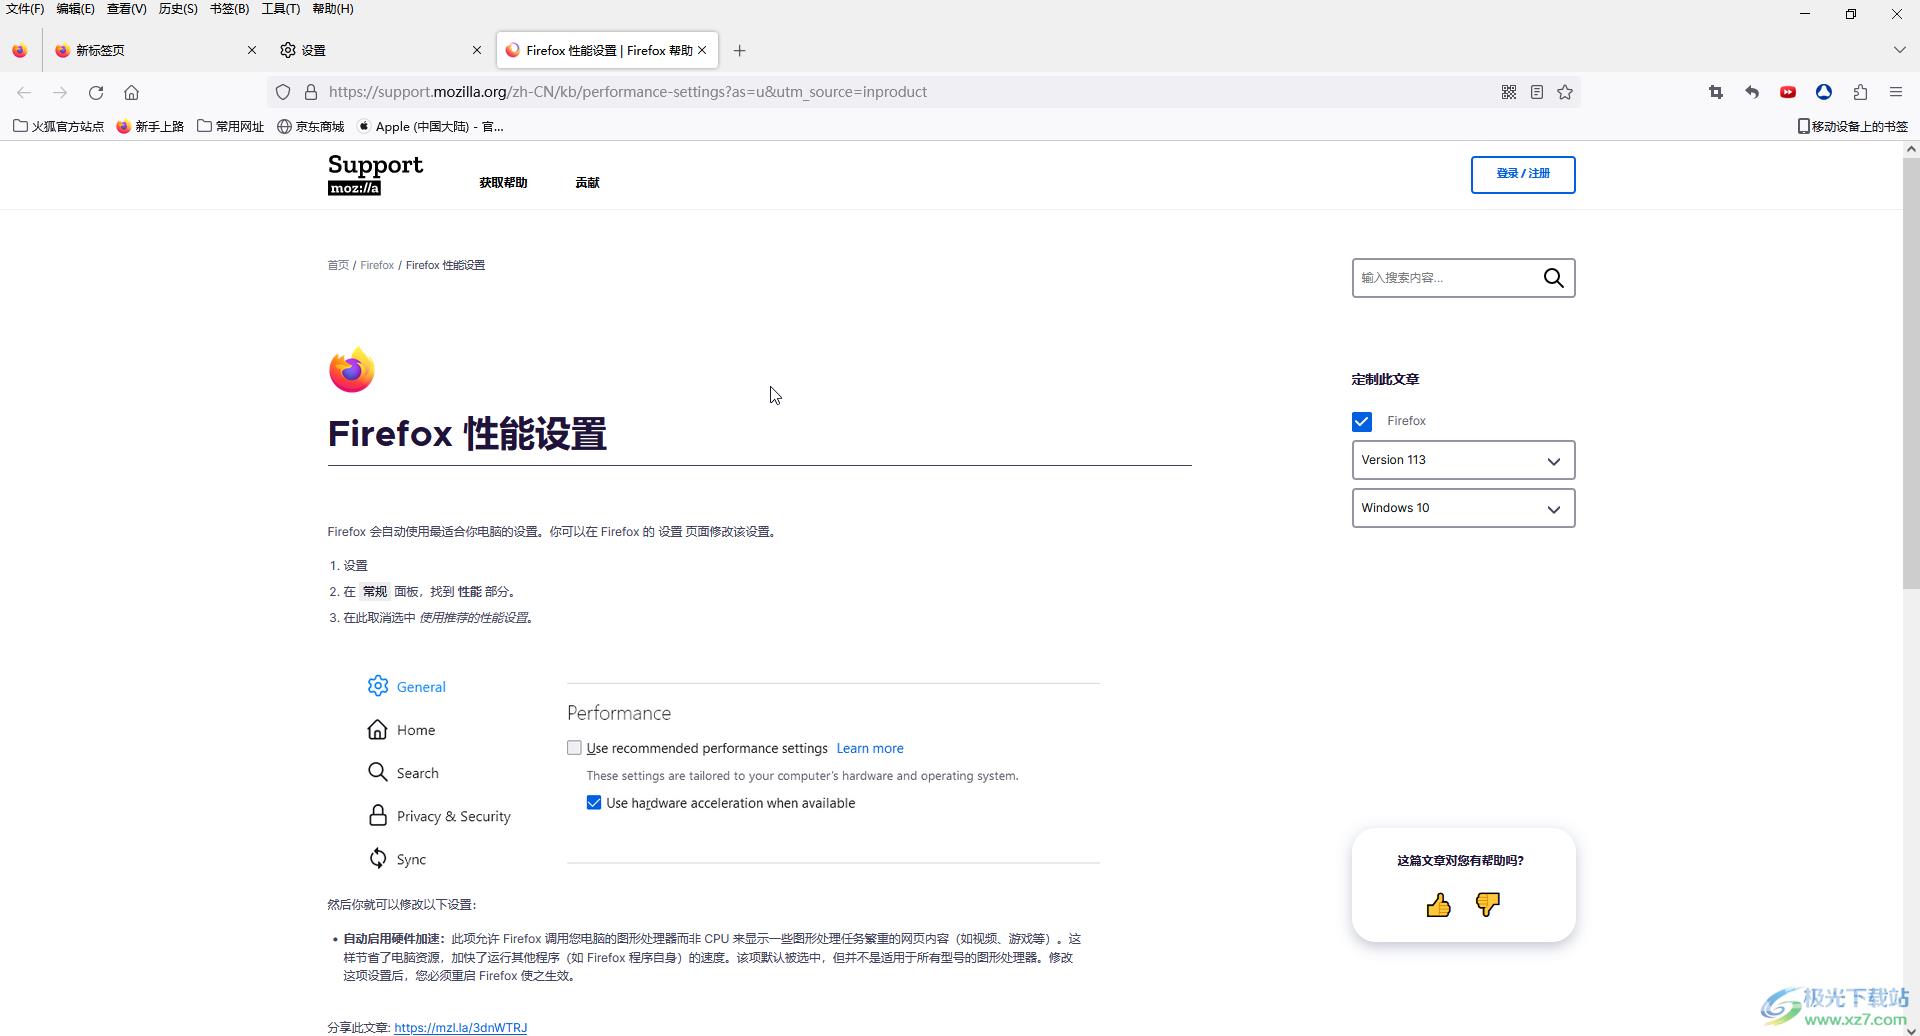The image size is (1920, 1036).
Task: Open the 获取帮助 navigation link
Action: (x=503, y=183)
